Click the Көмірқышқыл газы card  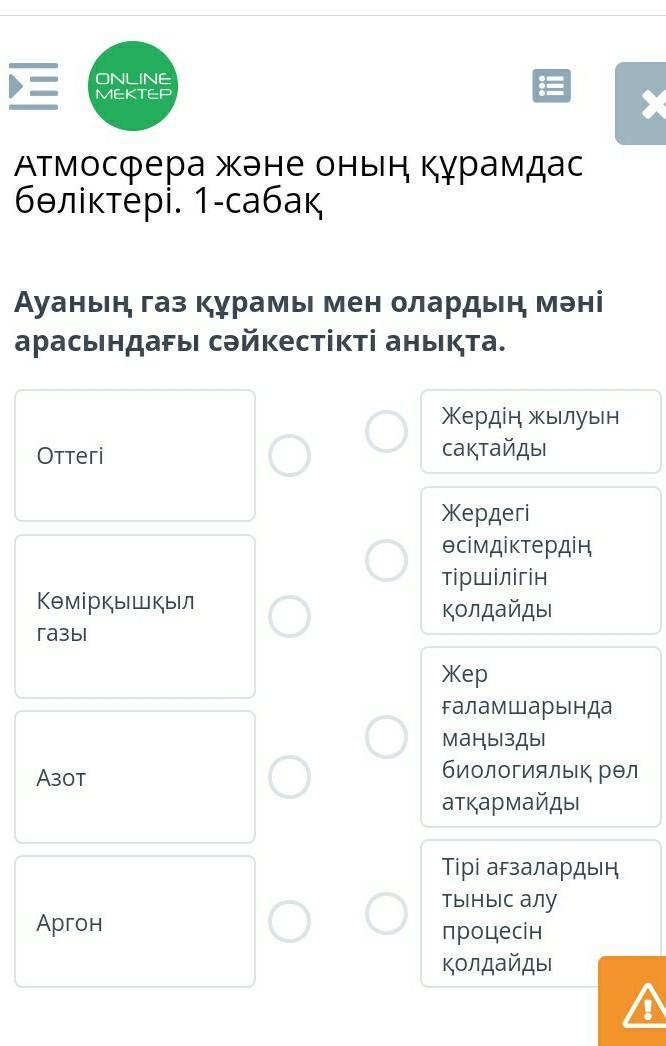[x=135, y=616]
